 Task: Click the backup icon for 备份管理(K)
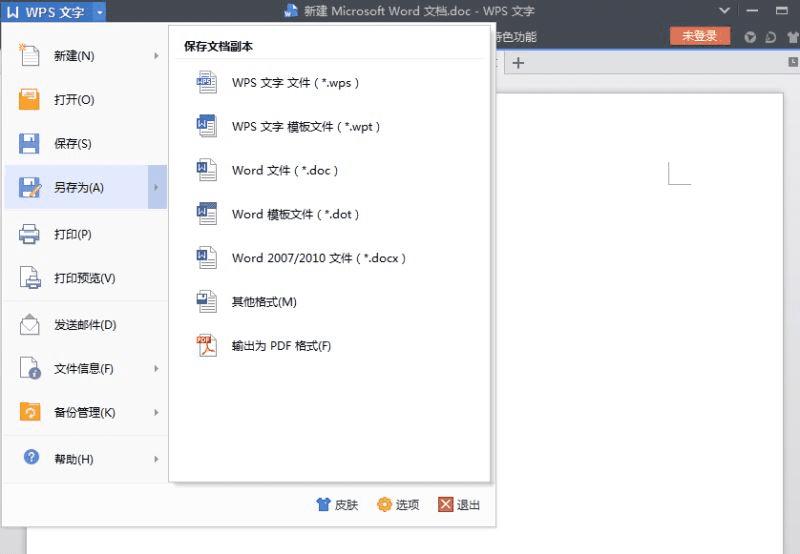30,412
